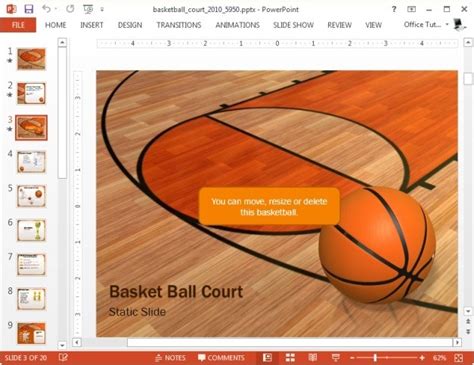Select slide 2 thumbnail

[x=31, y=93]
